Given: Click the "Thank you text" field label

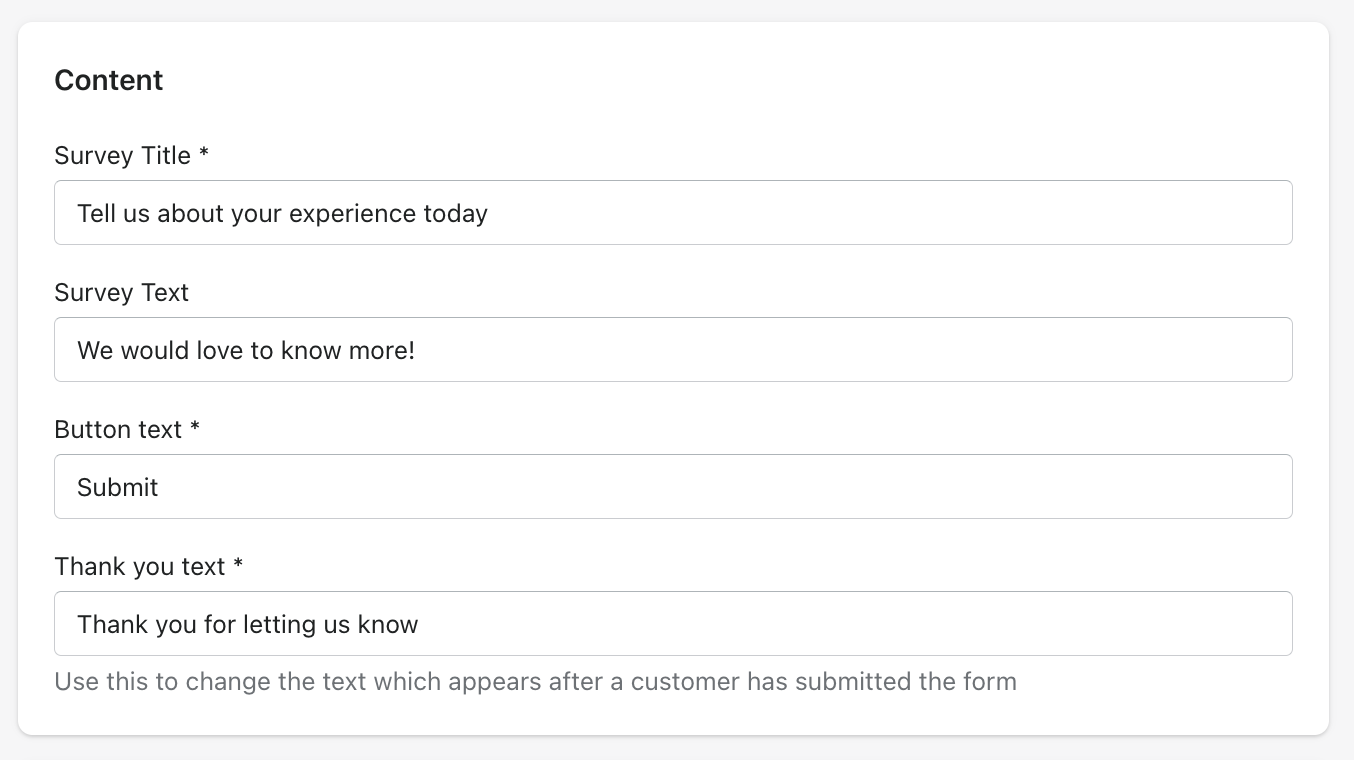Looking at the screenshot, I should [139, 567].
